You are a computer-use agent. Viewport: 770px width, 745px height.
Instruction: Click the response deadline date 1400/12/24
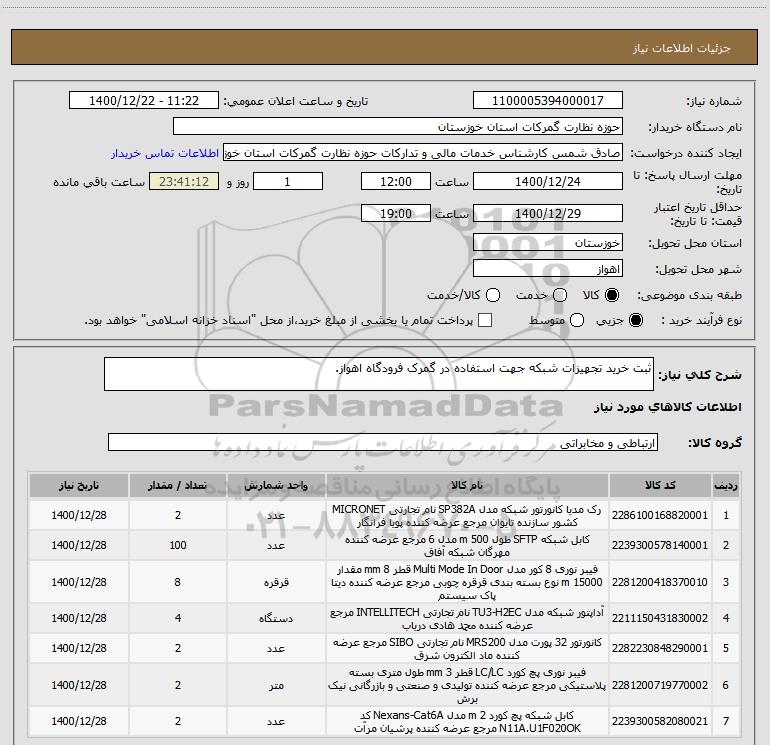point(548,181)
